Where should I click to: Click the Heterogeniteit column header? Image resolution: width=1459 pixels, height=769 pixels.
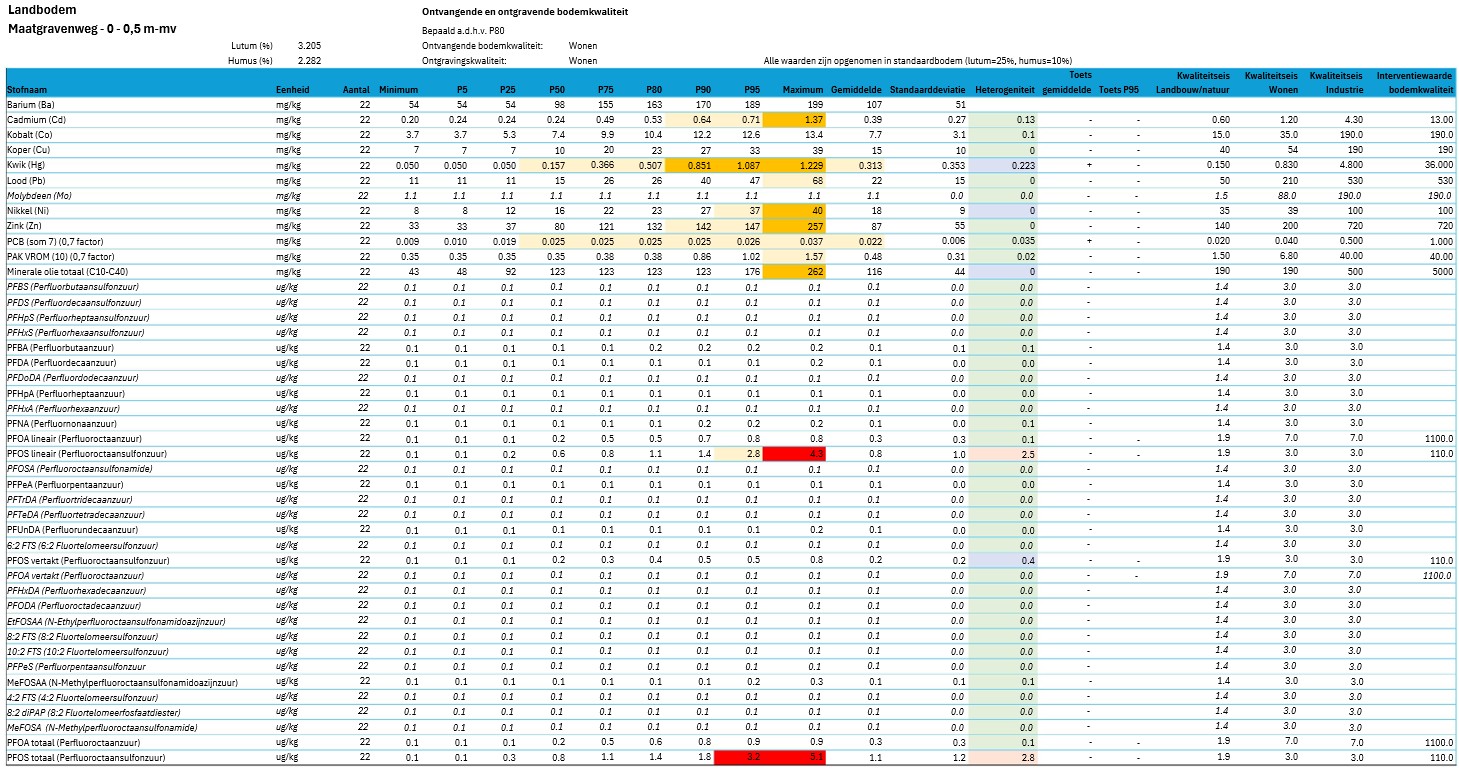[x=1005, y=90]
